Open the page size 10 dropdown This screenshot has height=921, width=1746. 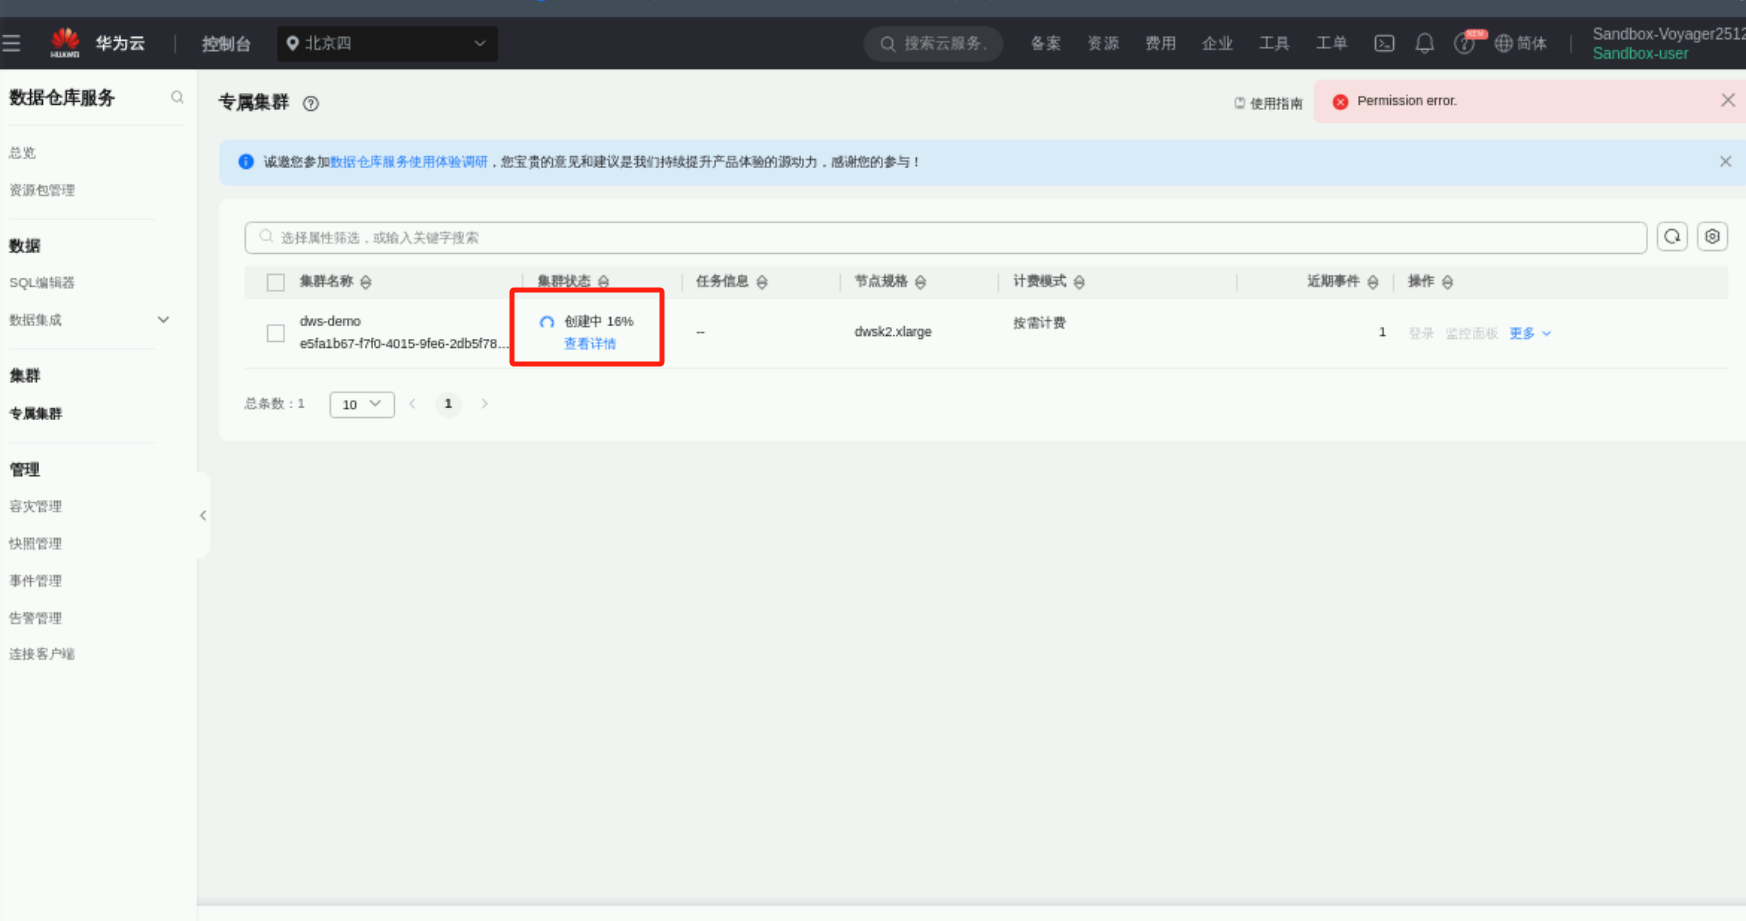[x=362, y=404]
